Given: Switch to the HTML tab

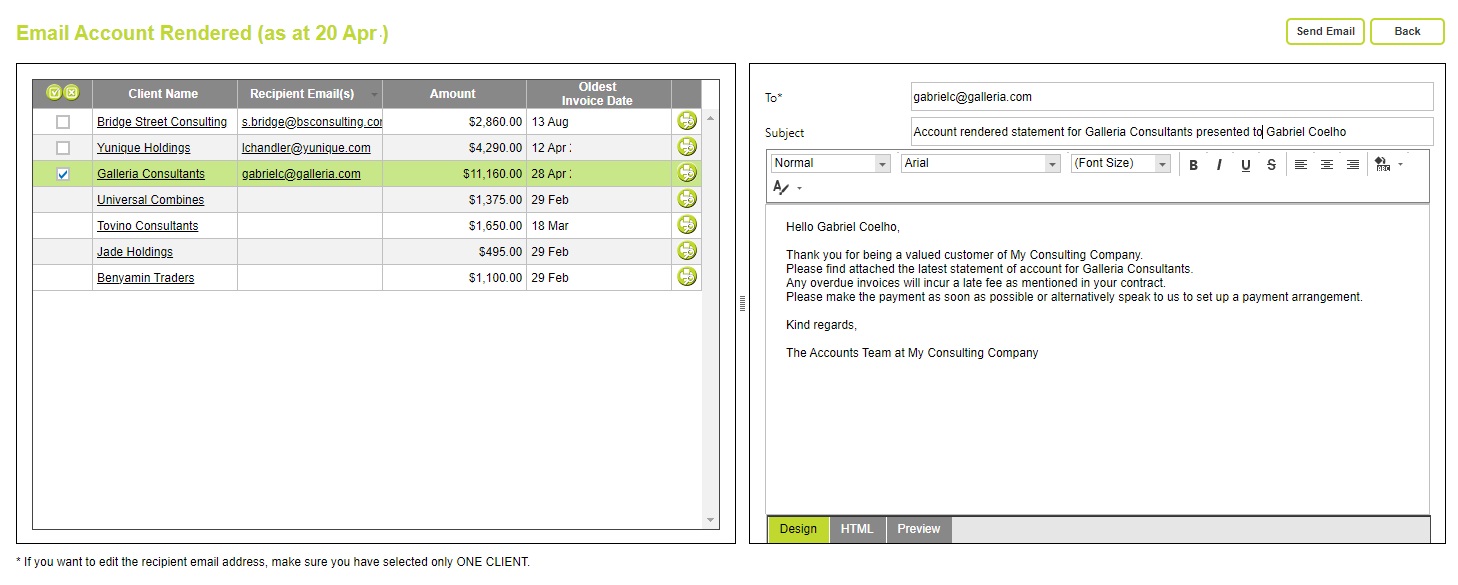Looking at the screenshot, I should click(x=857, y=529).
